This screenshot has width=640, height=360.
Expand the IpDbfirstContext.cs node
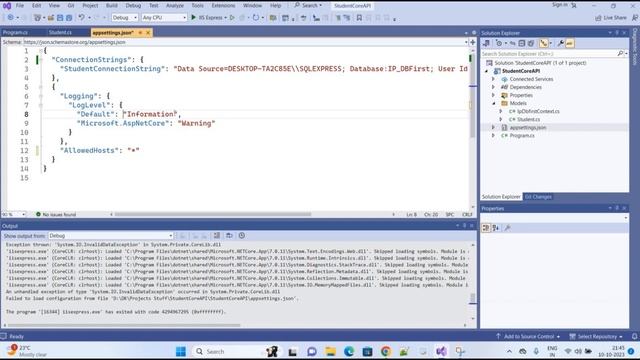pos(501,111)
